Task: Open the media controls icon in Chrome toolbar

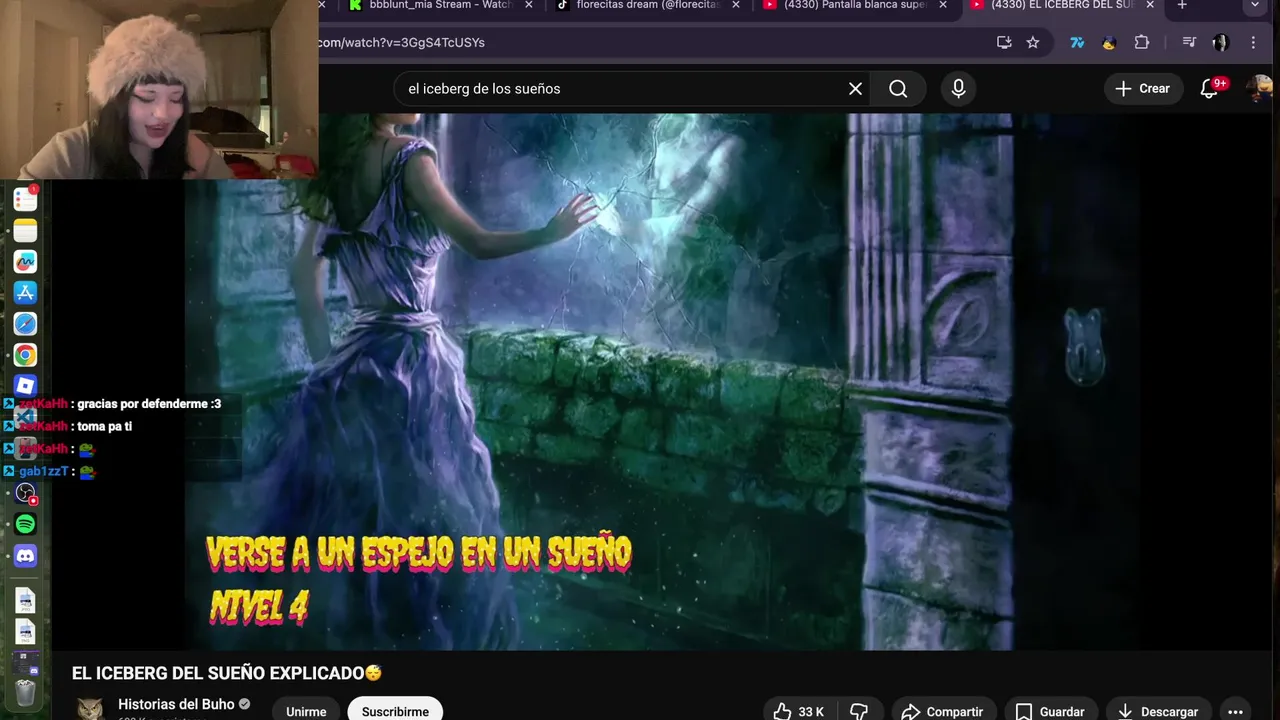Action: 1189,42
